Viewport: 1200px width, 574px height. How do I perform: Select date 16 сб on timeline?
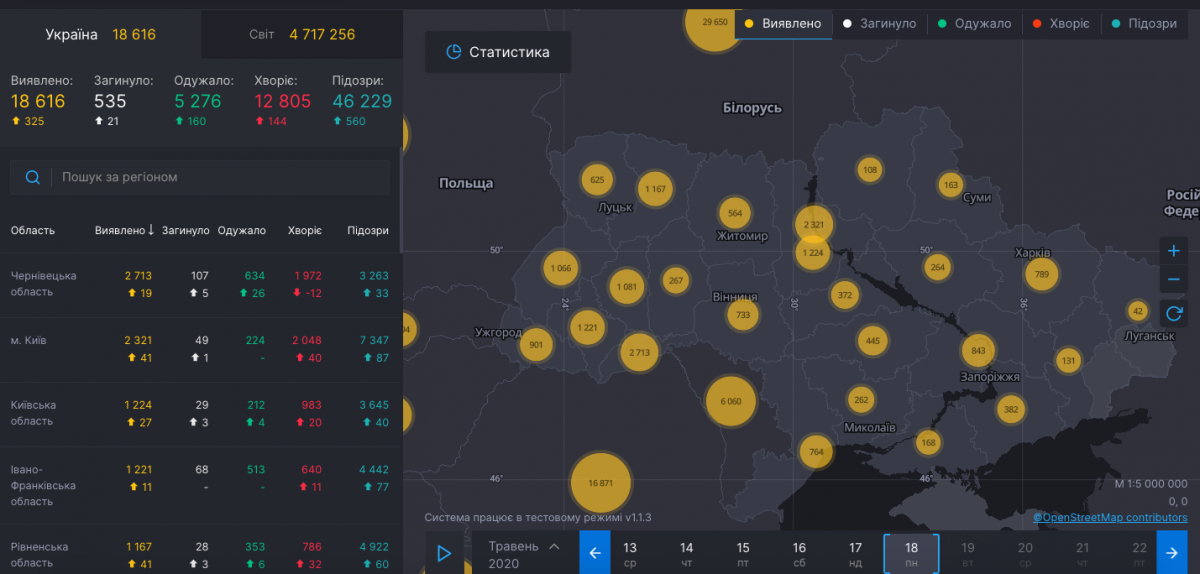[x=799, y=554]
